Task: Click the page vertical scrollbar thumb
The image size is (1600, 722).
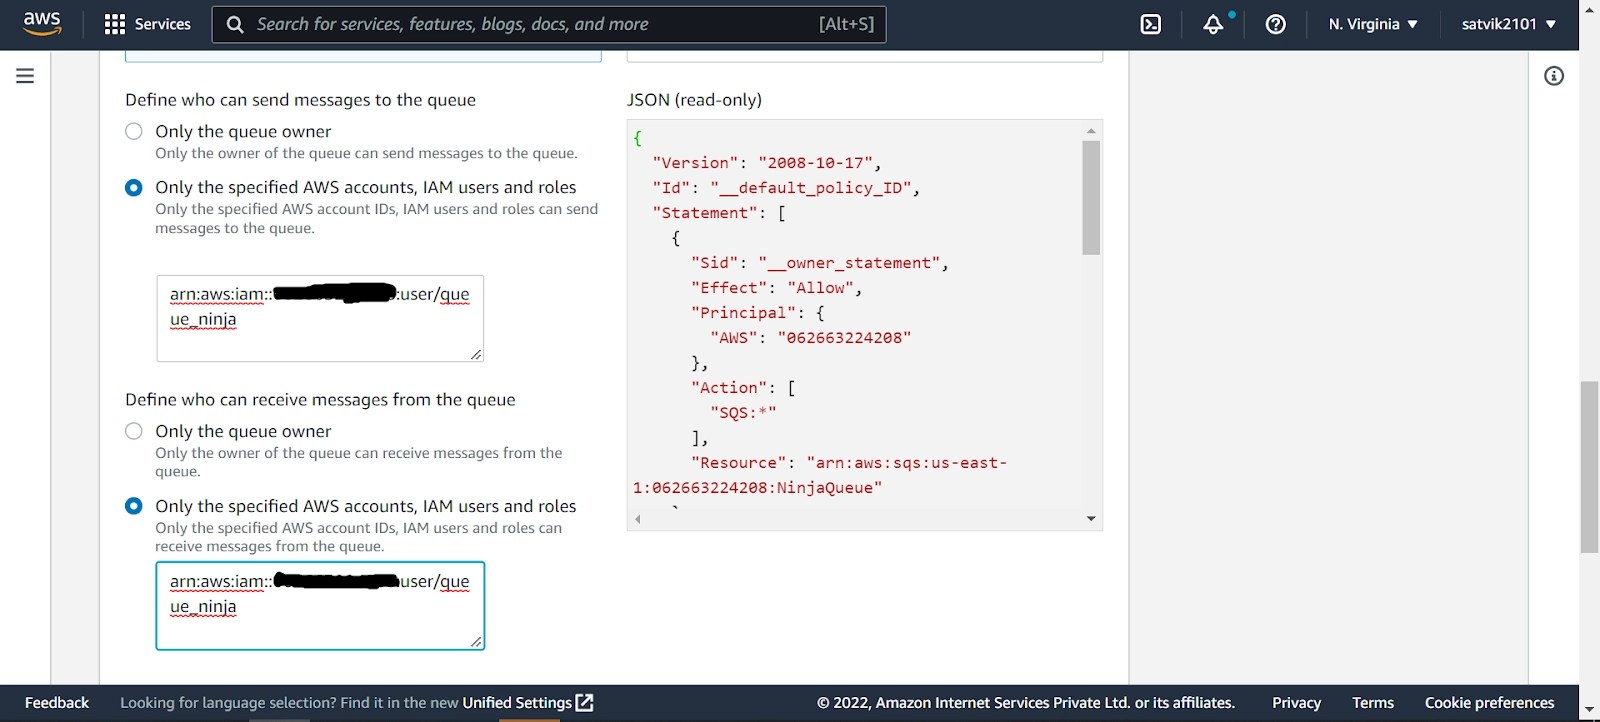Action: [x=1589, y=467]
